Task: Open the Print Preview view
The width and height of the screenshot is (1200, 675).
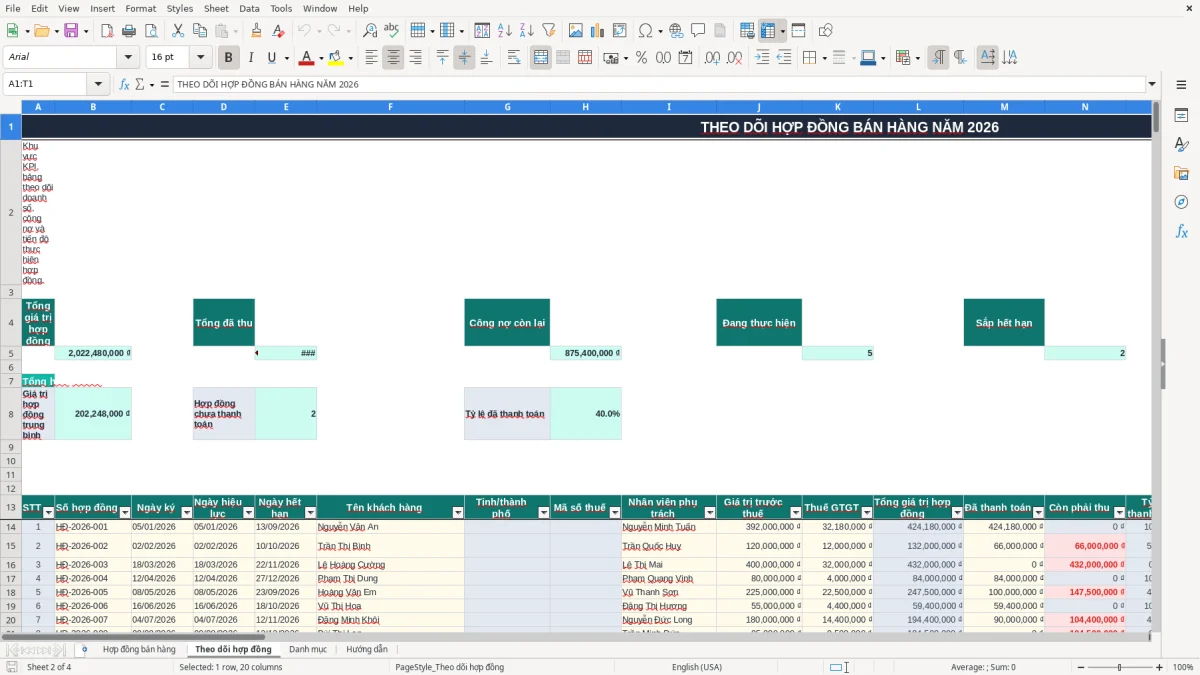Action: pyautogui.click(x=150, y=31)
